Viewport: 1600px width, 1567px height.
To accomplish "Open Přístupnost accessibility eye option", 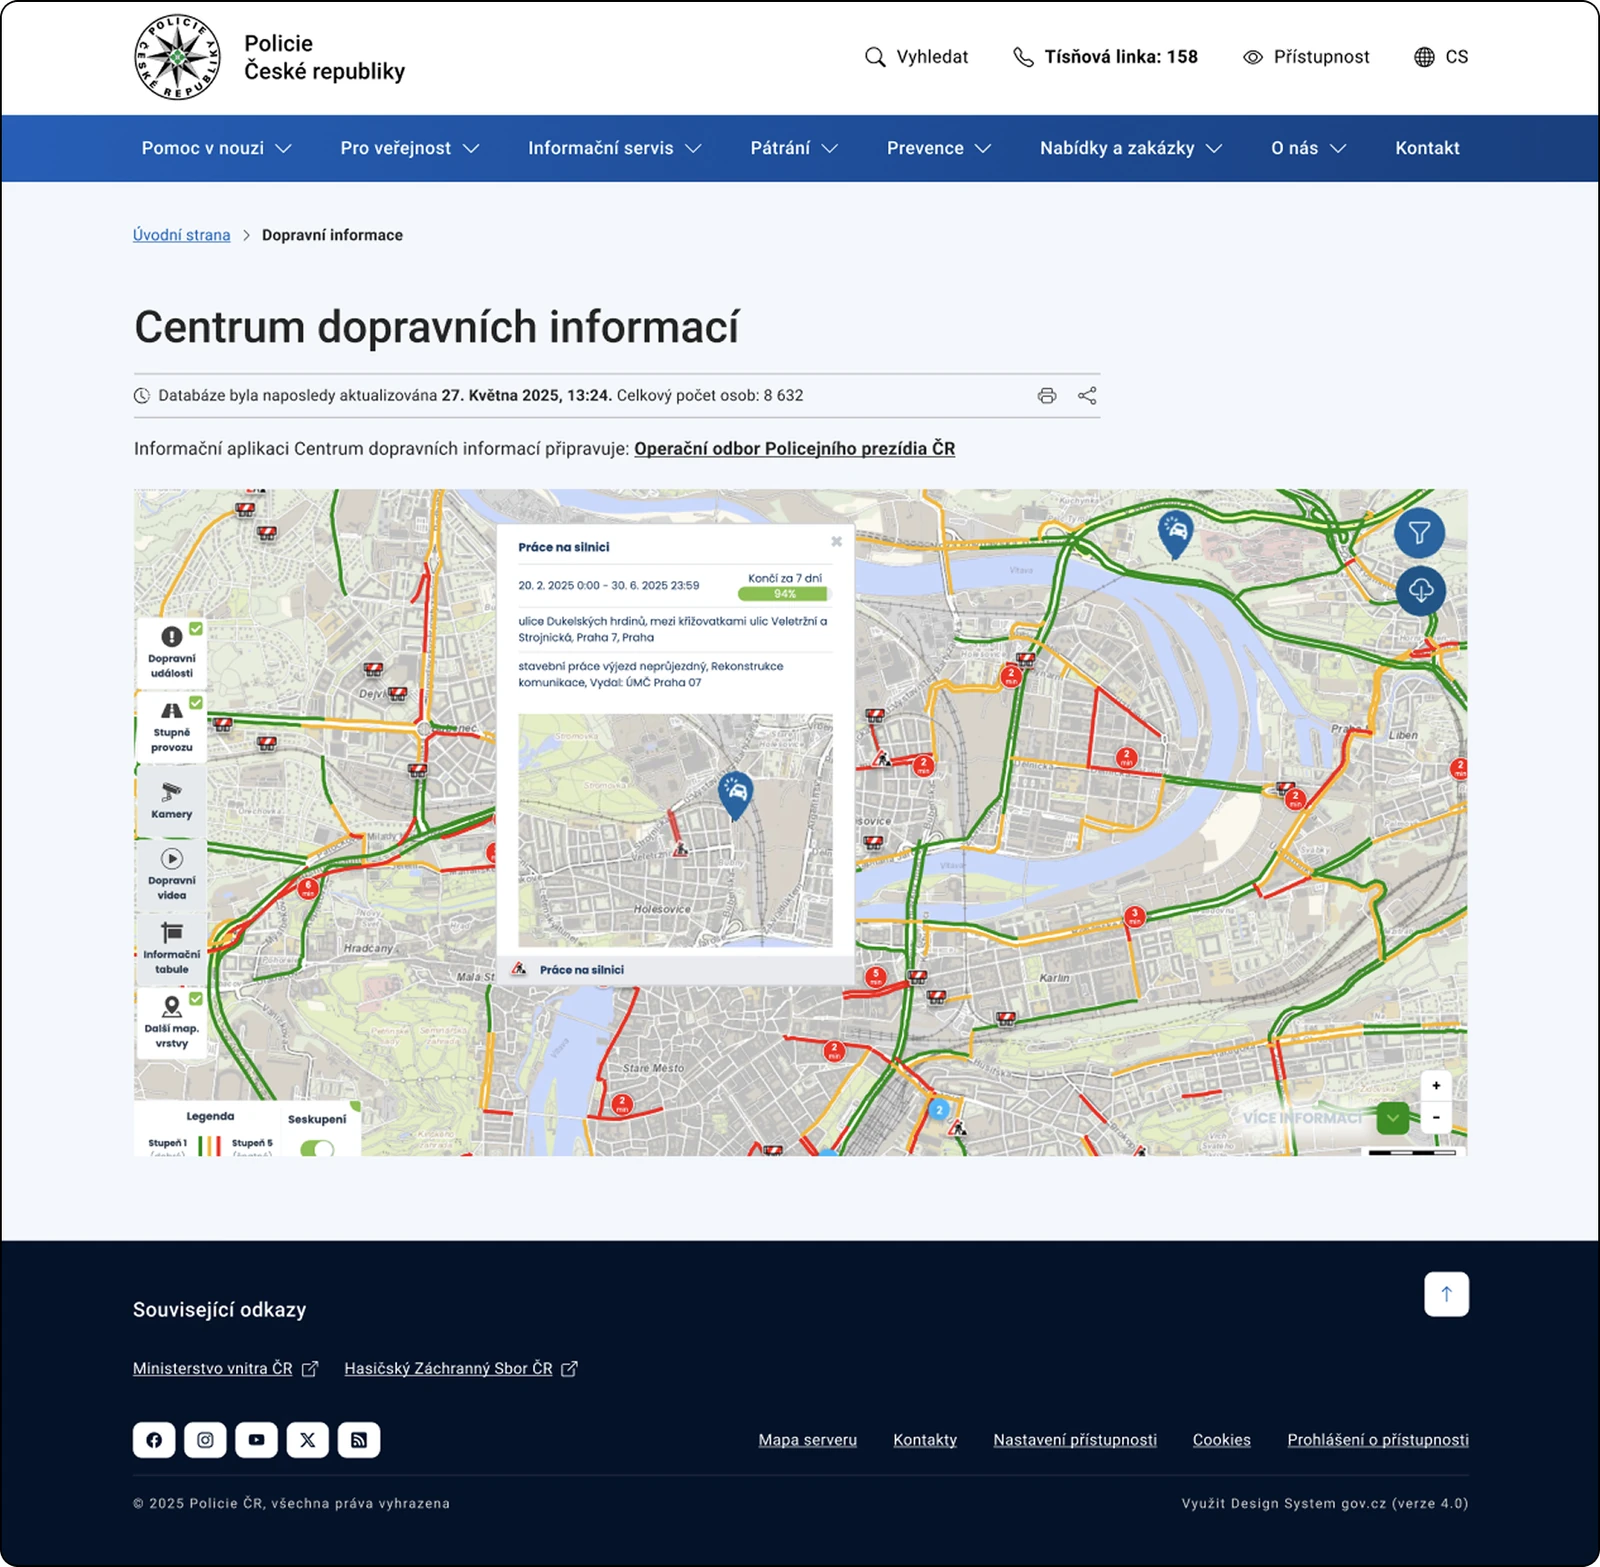I will (1253, 57).
